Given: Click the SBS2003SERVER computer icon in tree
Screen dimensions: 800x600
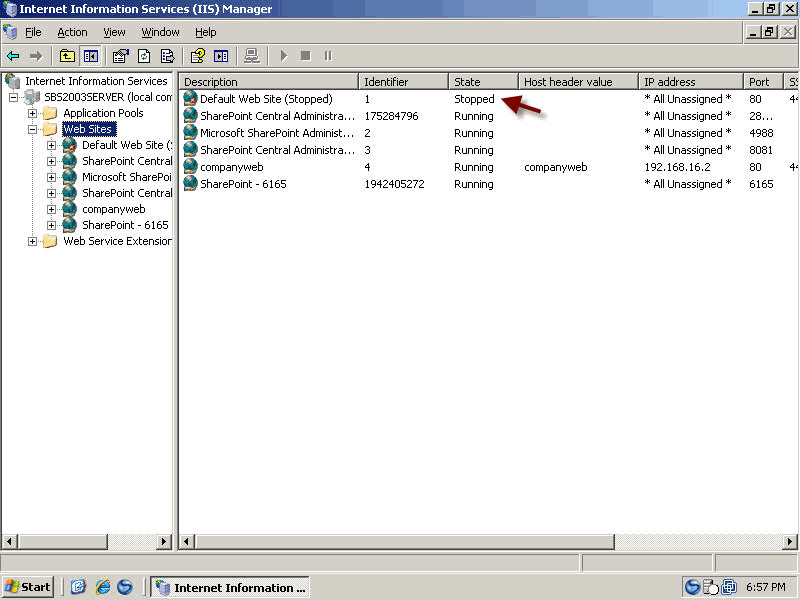Looking at the screenshot, I should [x=32, y=97].
